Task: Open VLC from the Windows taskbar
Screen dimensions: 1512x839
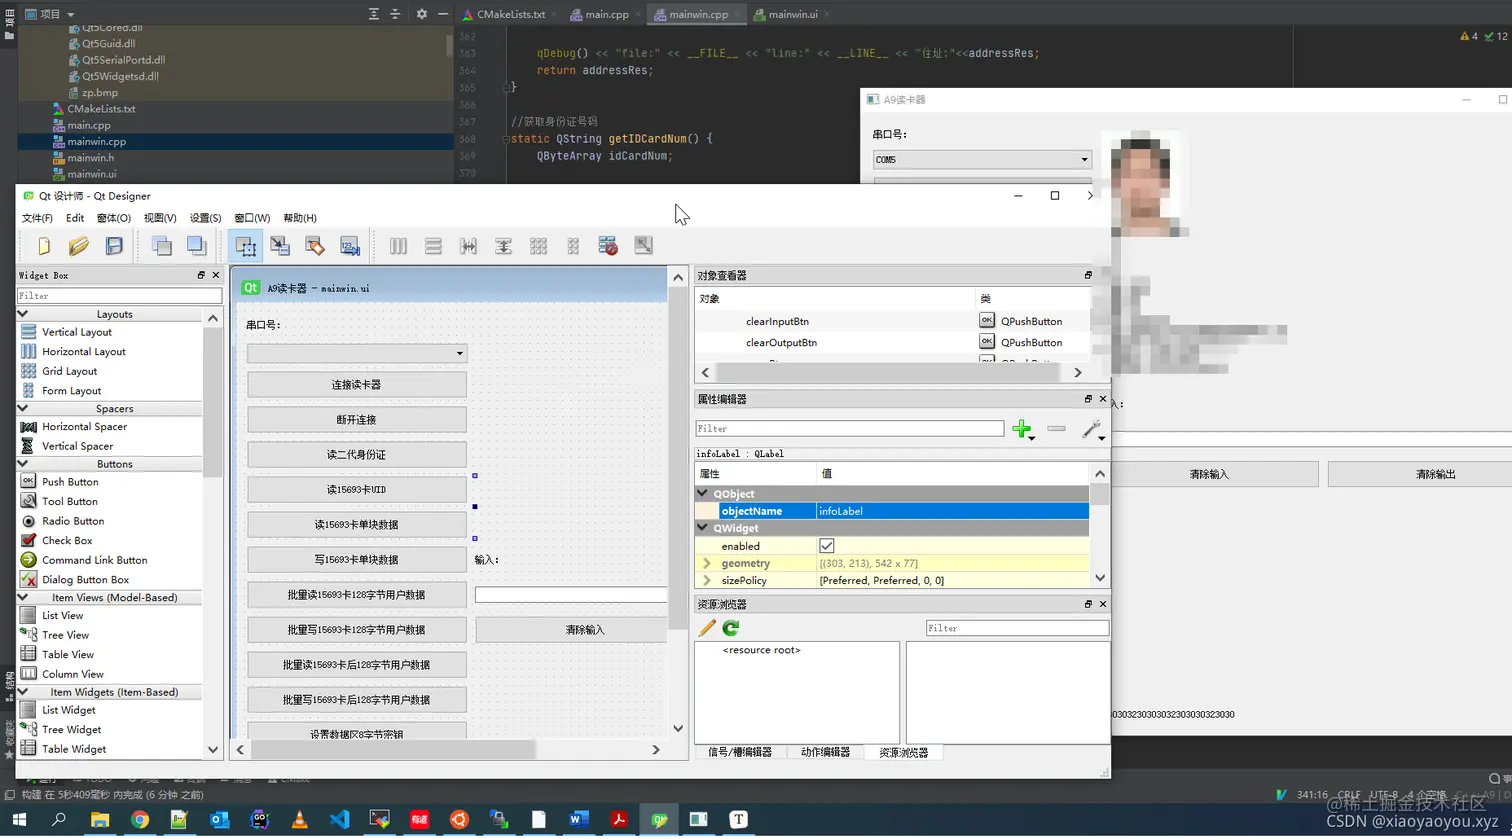Action: (x=299, y=819)
